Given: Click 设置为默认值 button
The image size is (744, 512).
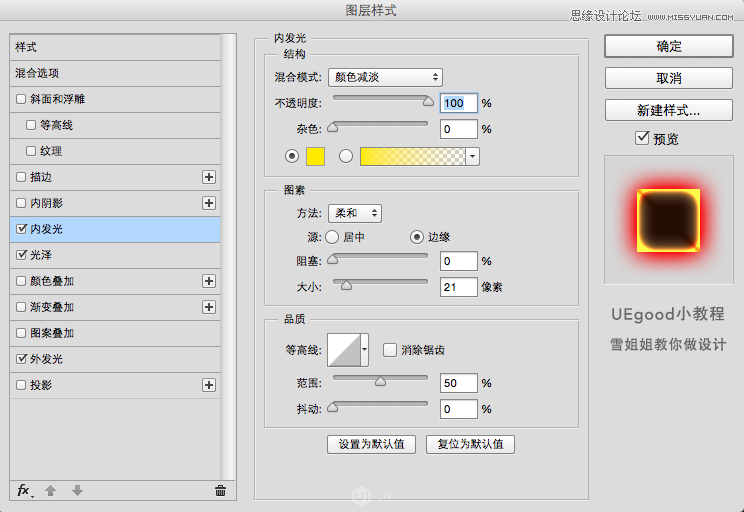Looking at the screenshot, I should pyautogui.click(x=372, y=444).
